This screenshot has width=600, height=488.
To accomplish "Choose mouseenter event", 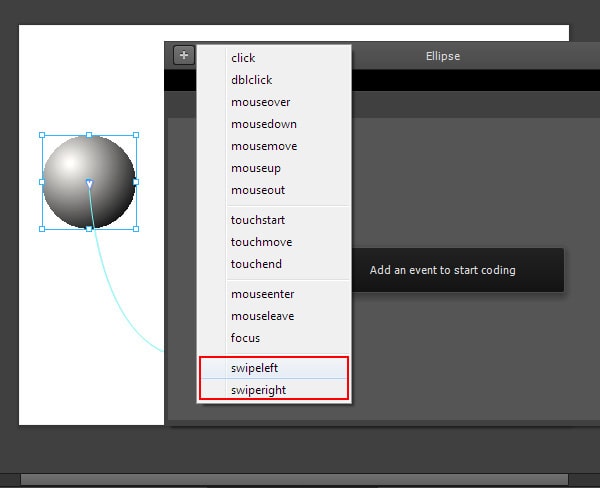I will 274,294.
